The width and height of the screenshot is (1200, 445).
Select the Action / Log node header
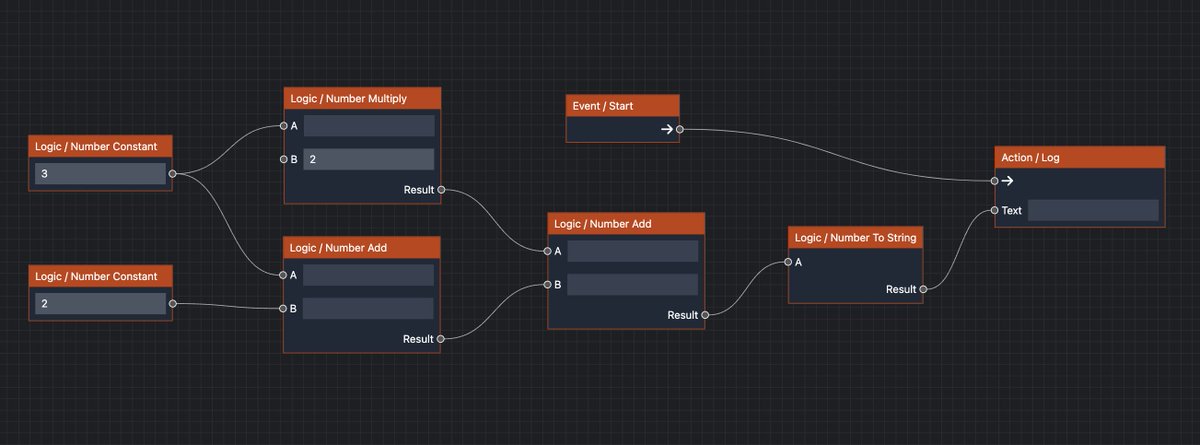click(1080, 157)
